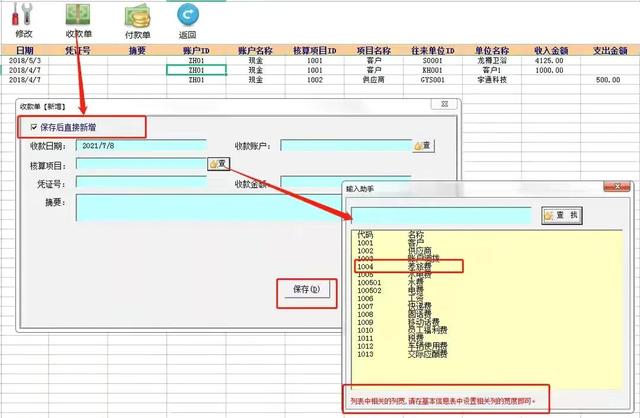The height and width of the screenshot is (418, 640).
Task: Click the 项目名称 column header
Action: (374, 51)
